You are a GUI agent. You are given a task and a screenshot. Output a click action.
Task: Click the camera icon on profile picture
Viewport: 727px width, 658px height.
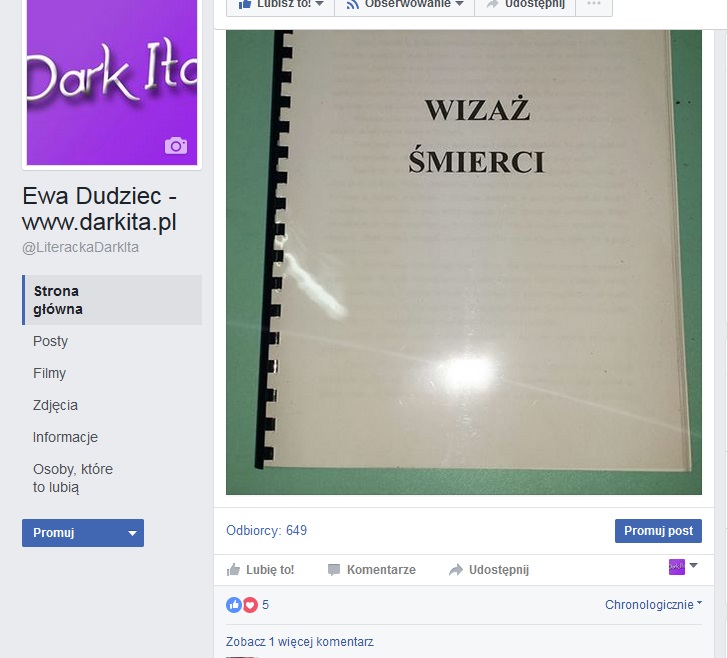176,146
